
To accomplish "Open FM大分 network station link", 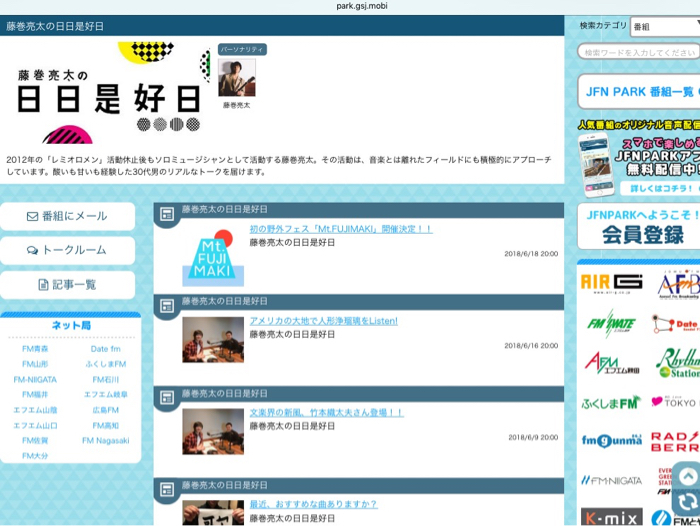I will coord(35,456).
